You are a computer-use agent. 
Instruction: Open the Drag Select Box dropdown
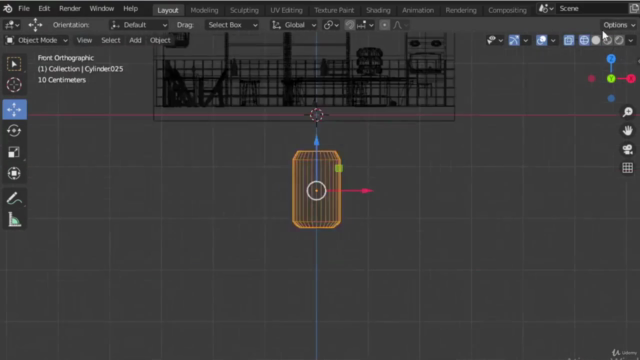tap(232, 25)
